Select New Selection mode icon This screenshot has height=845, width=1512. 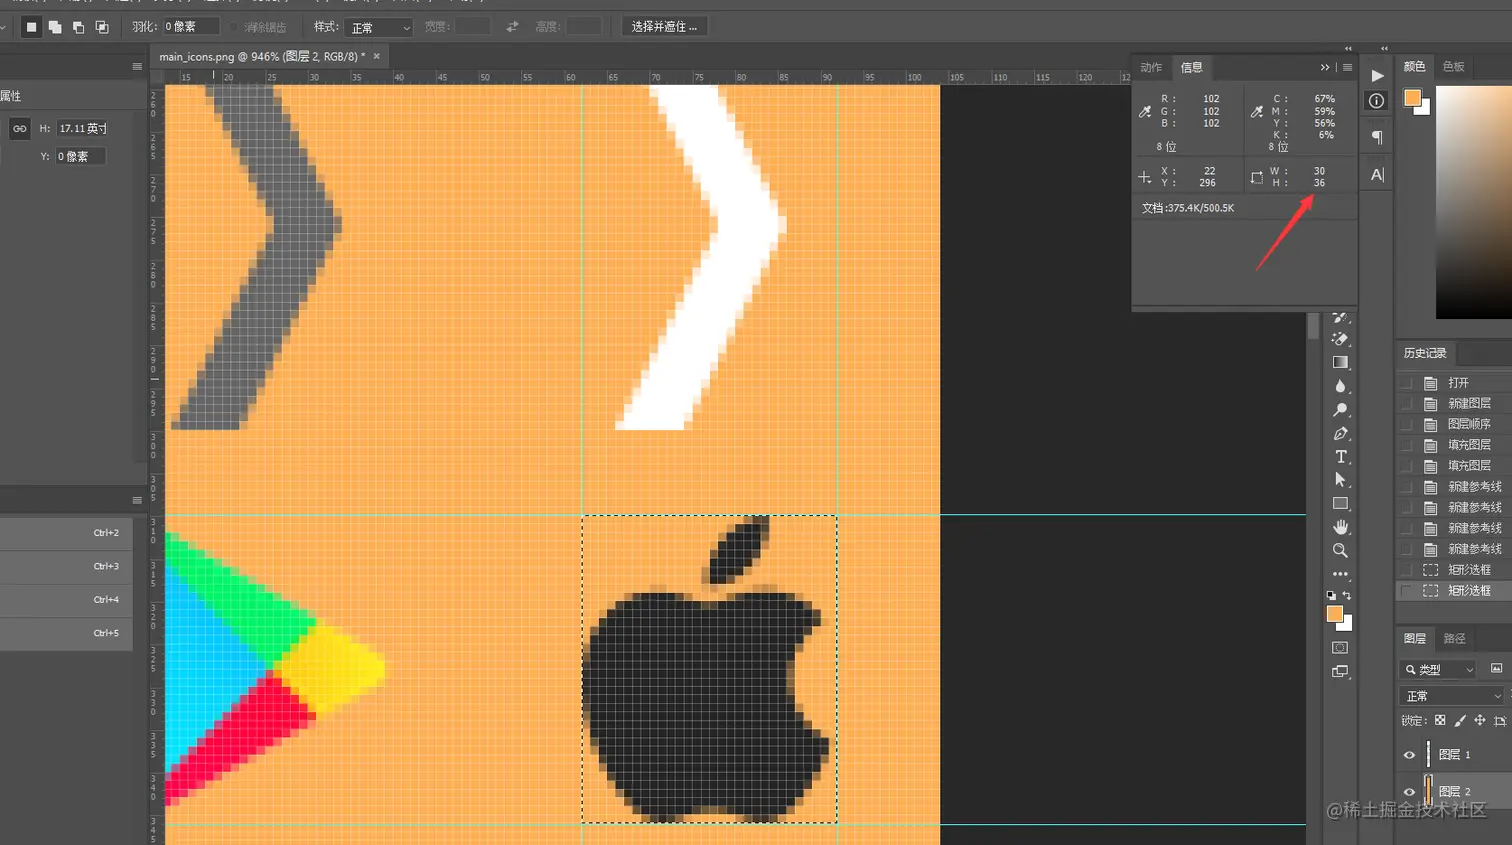pos(31,27)
